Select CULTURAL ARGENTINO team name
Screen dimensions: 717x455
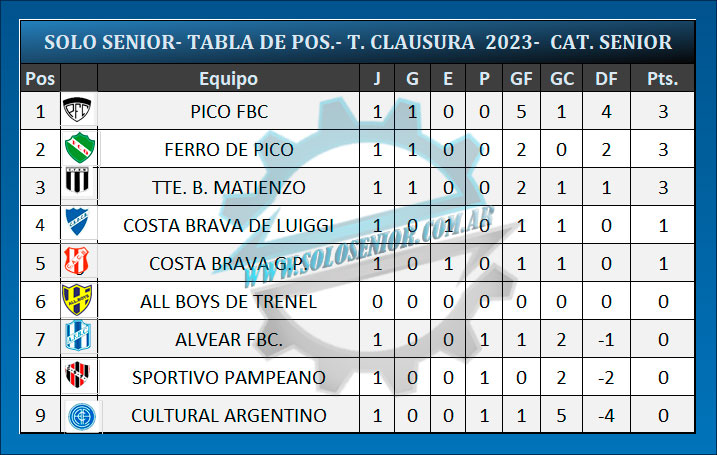point(229,415)
